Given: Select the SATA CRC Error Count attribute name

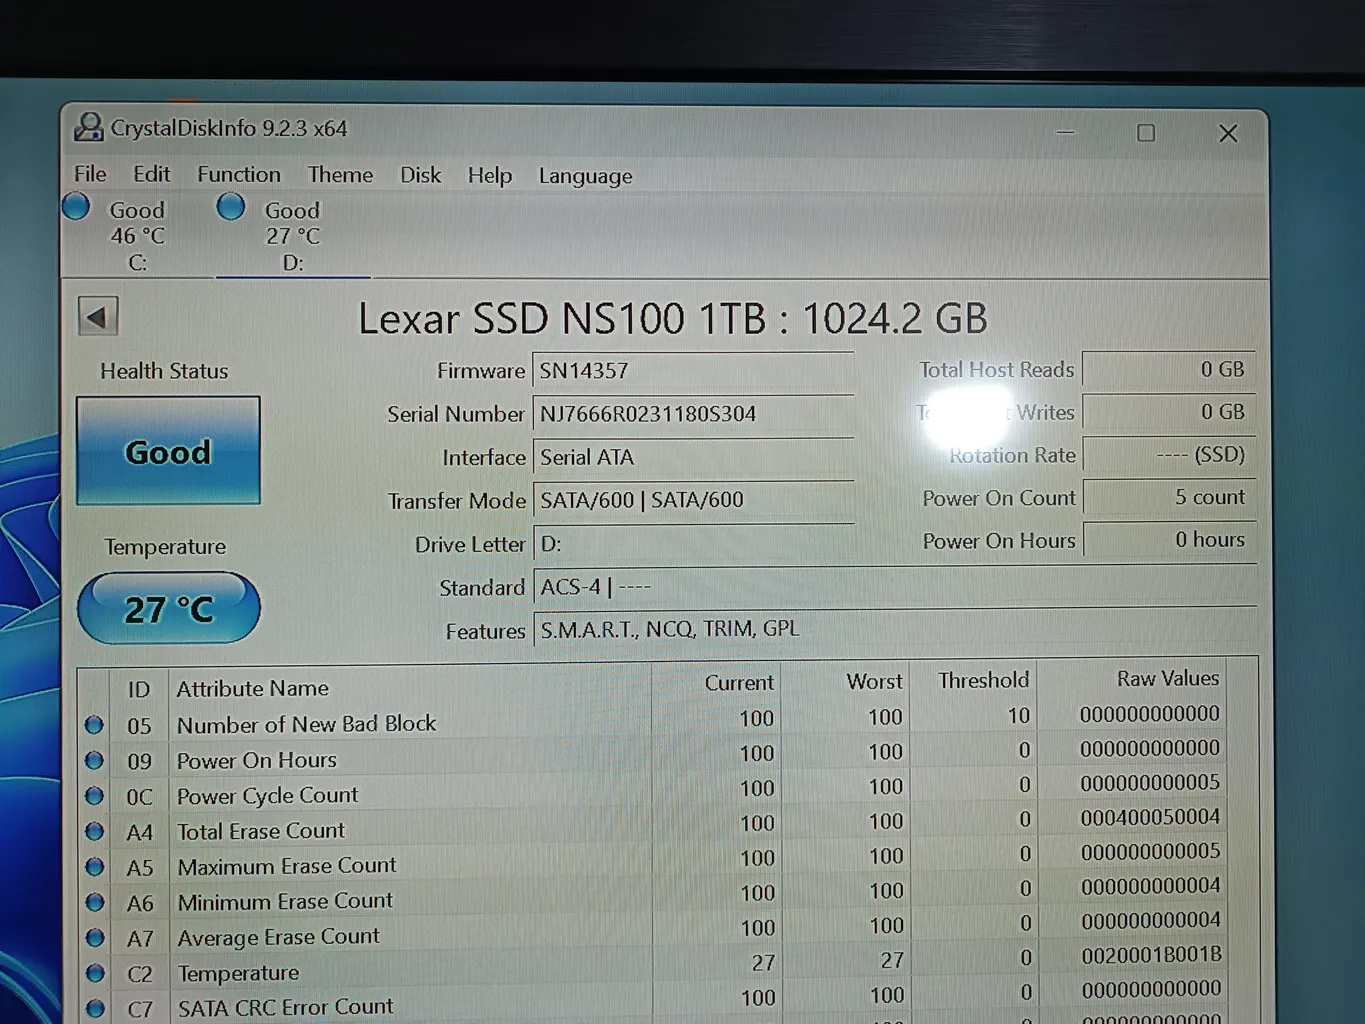Looking at the screenshot, I should click(x=286, y=1007).
